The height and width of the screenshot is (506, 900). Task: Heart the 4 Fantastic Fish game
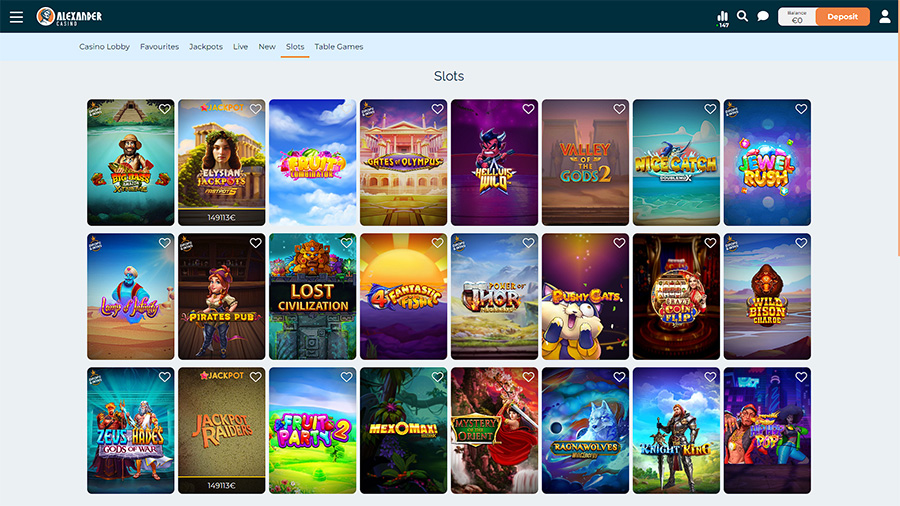click(x=437, y=243)
